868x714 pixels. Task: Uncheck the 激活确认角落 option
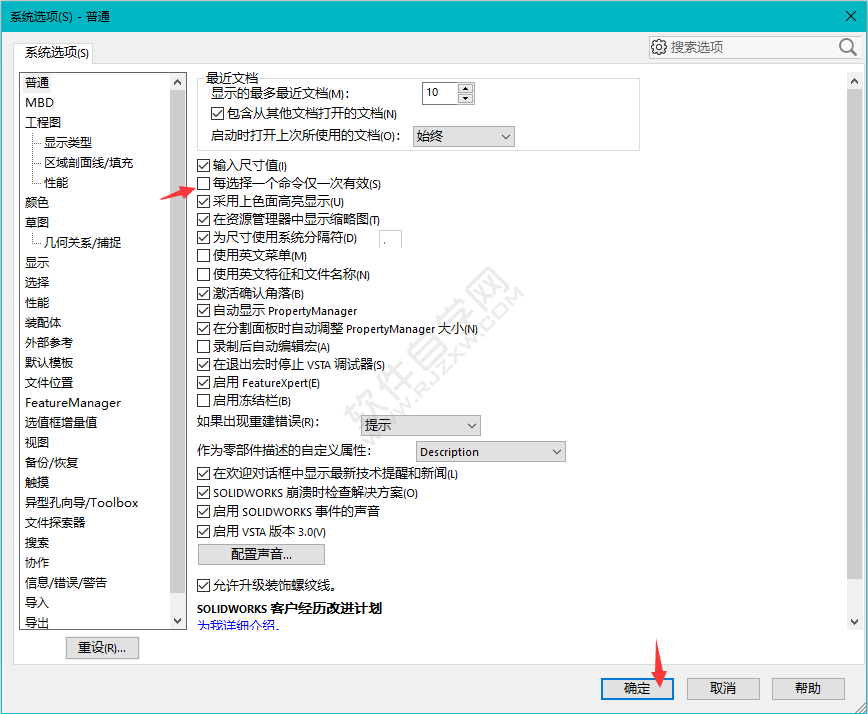pos(203,293)
